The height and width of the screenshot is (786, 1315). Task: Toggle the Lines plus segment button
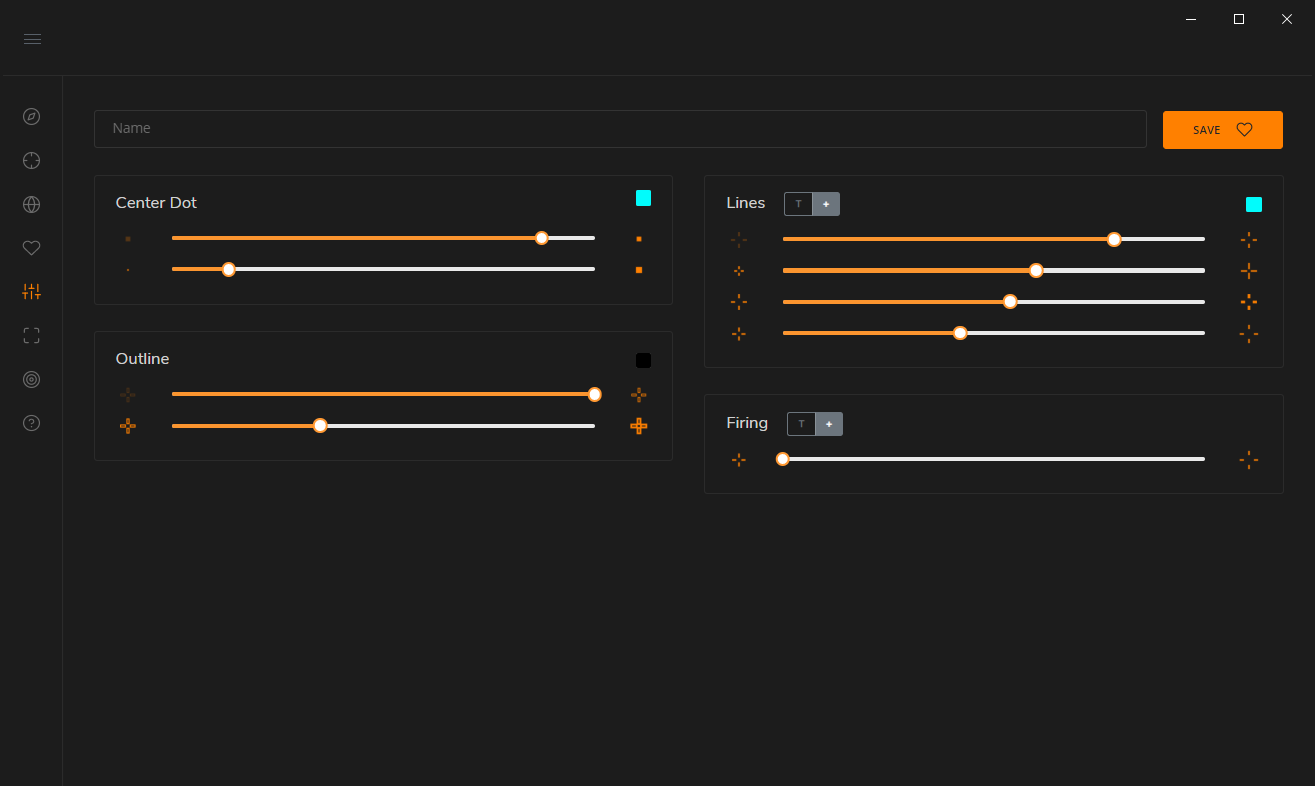(x=826, y=203)
